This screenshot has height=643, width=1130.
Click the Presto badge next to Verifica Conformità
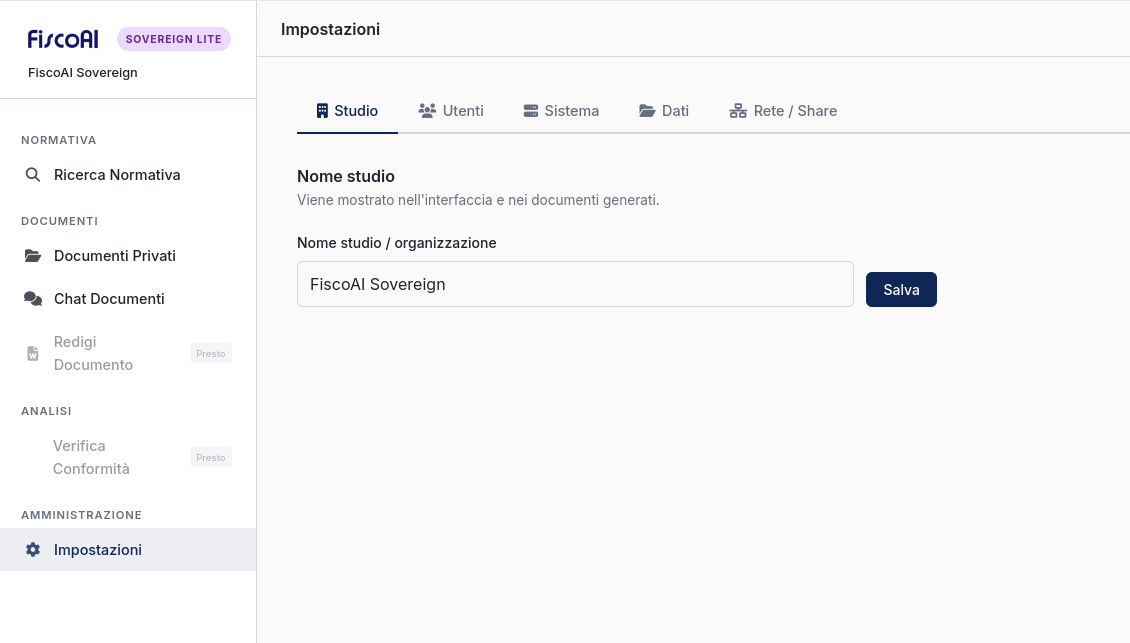(x=210, y=457)
